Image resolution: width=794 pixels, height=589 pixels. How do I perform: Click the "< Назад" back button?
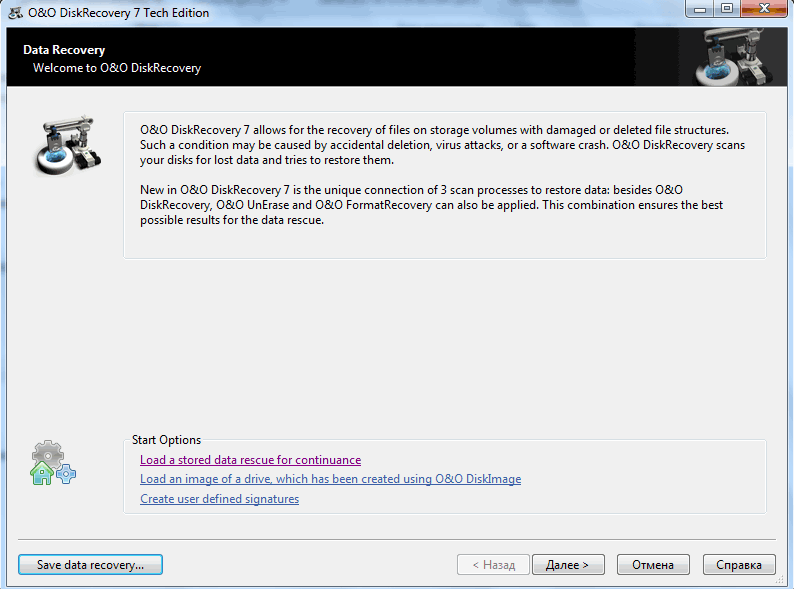tap(493, 565)
